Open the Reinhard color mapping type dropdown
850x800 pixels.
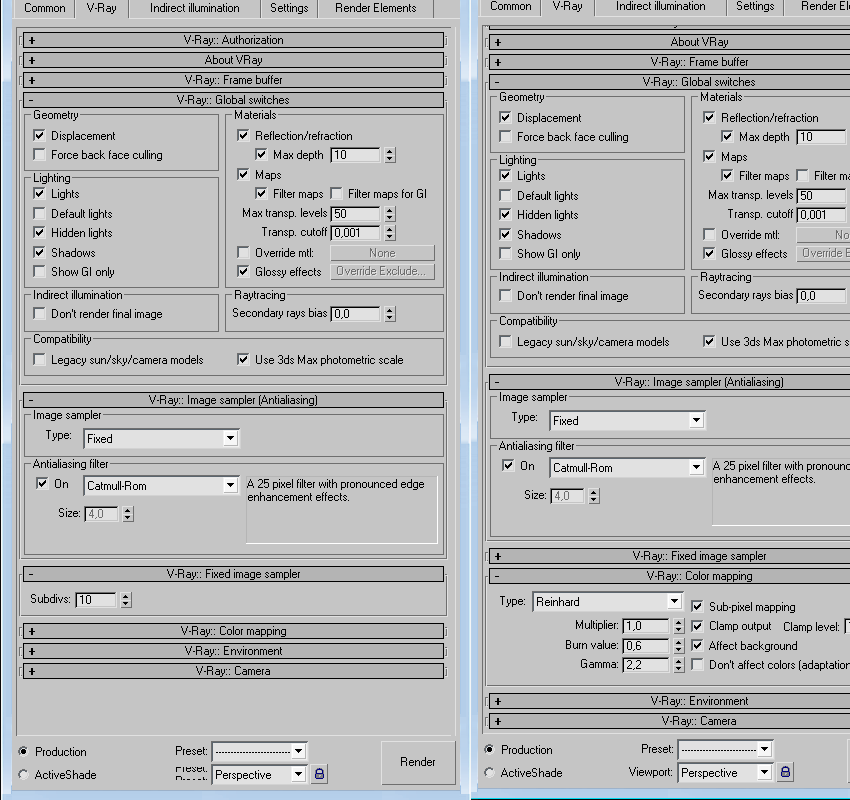[x=674, y=602]
